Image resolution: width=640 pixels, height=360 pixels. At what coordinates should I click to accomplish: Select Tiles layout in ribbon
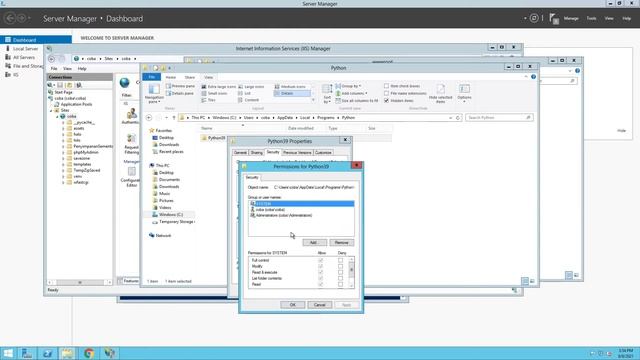(x=209, y=100)
